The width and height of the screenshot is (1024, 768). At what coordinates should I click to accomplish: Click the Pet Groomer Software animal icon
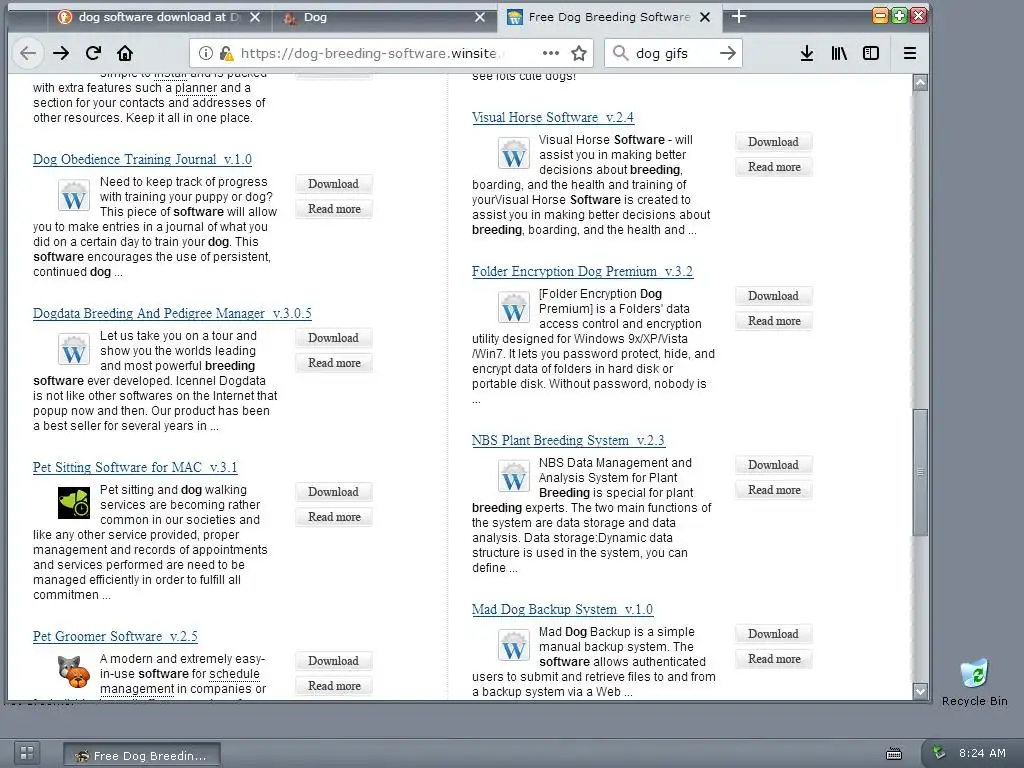(x=74, y=672)
